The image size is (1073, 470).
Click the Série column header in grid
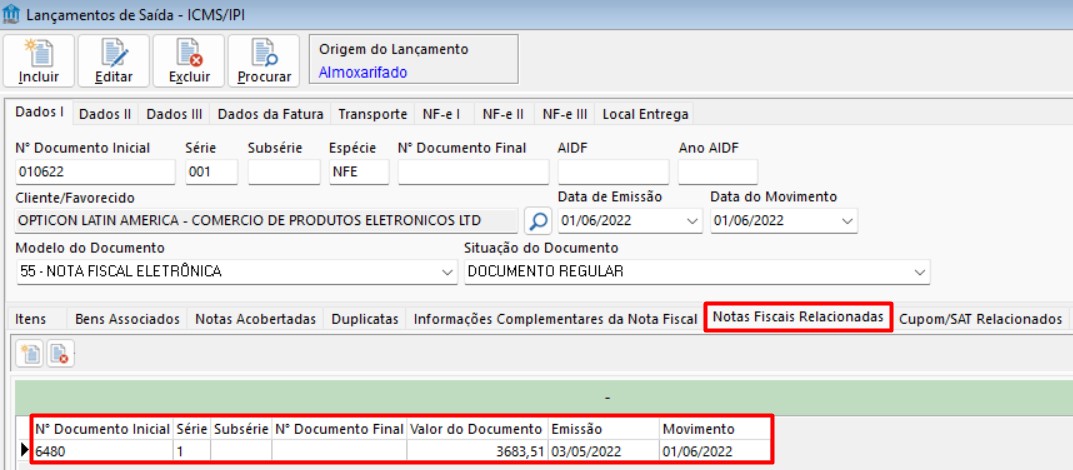pos(192,430)
